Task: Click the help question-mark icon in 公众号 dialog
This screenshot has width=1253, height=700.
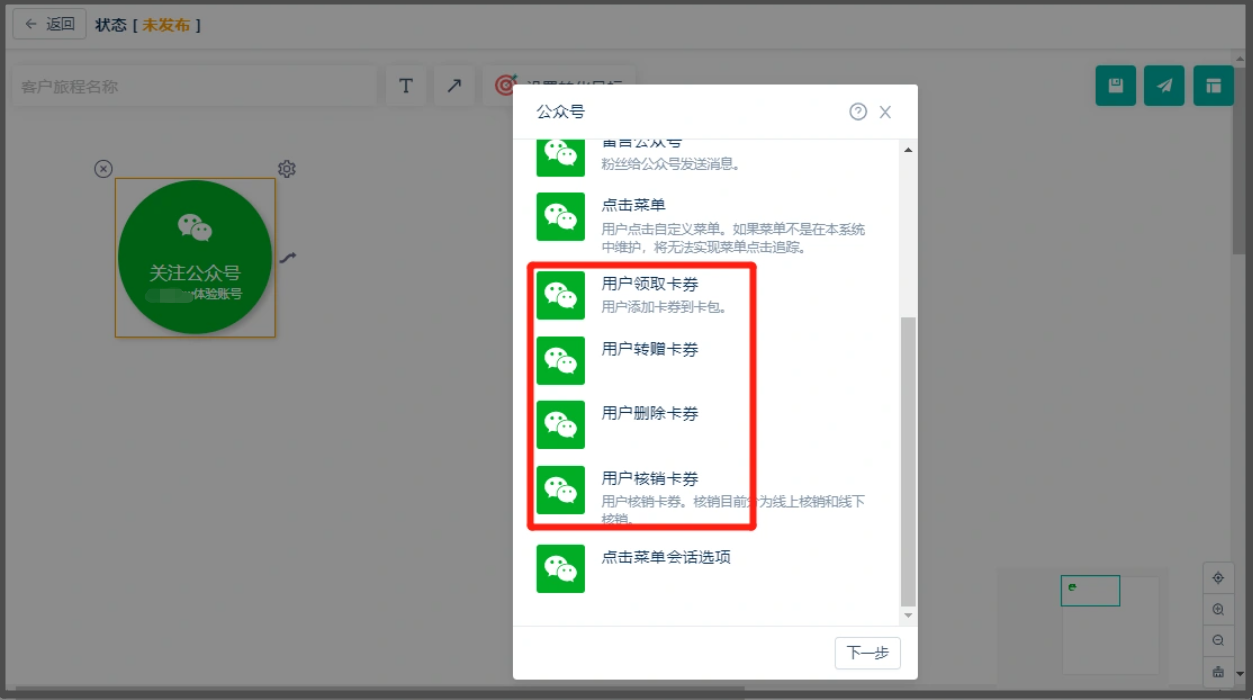Action: (858, 112)
